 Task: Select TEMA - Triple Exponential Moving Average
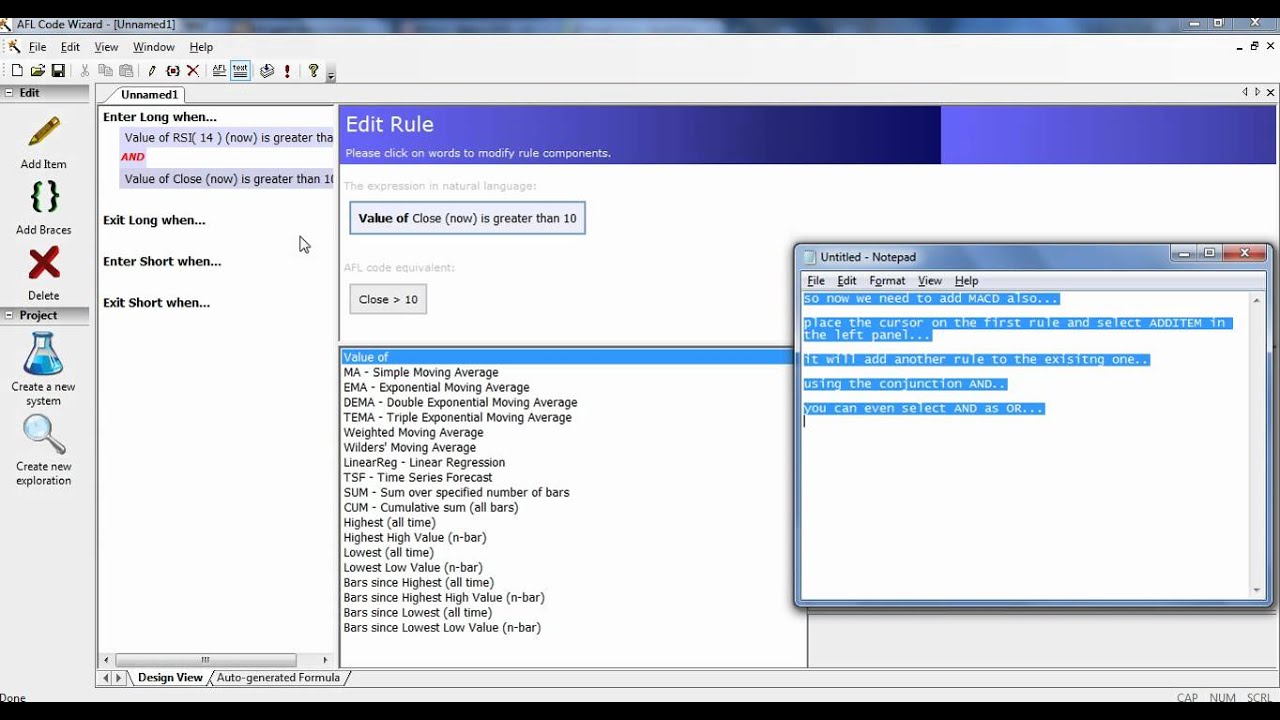(x=458, y=417)
